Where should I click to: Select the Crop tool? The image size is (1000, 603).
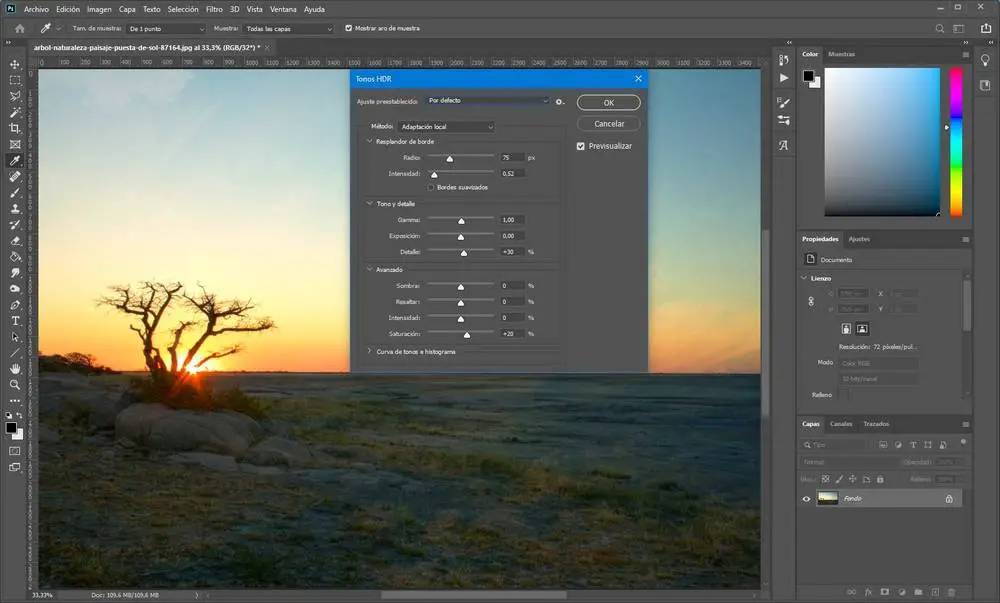point(15,128)
